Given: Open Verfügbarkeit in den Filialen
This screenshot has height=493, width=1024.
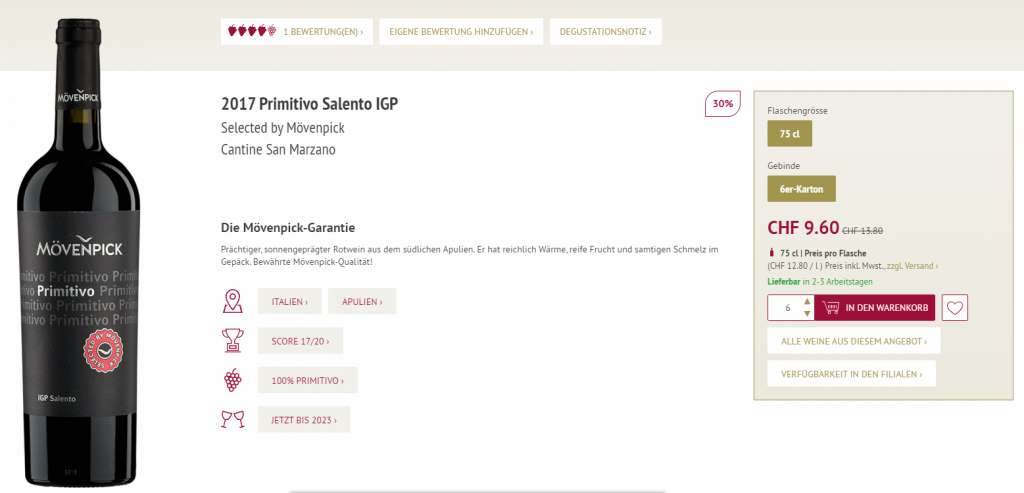Looking at the screenshot, I should click(x=851, y=373).
